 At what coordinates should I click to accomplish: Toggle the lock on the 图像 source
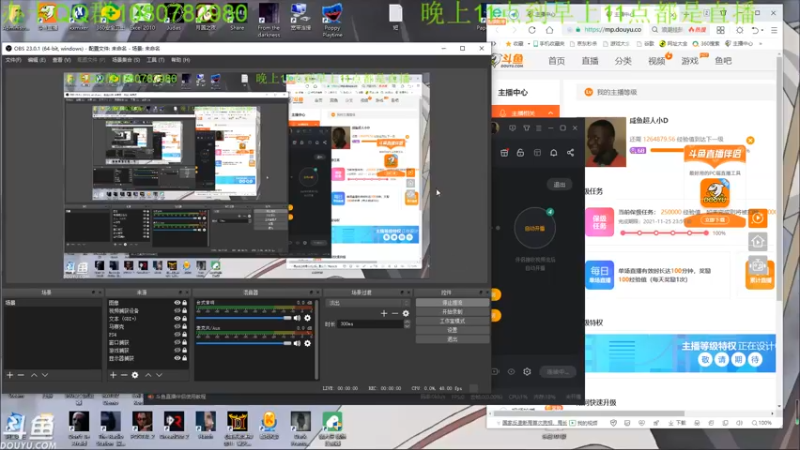tap(185, 303)
